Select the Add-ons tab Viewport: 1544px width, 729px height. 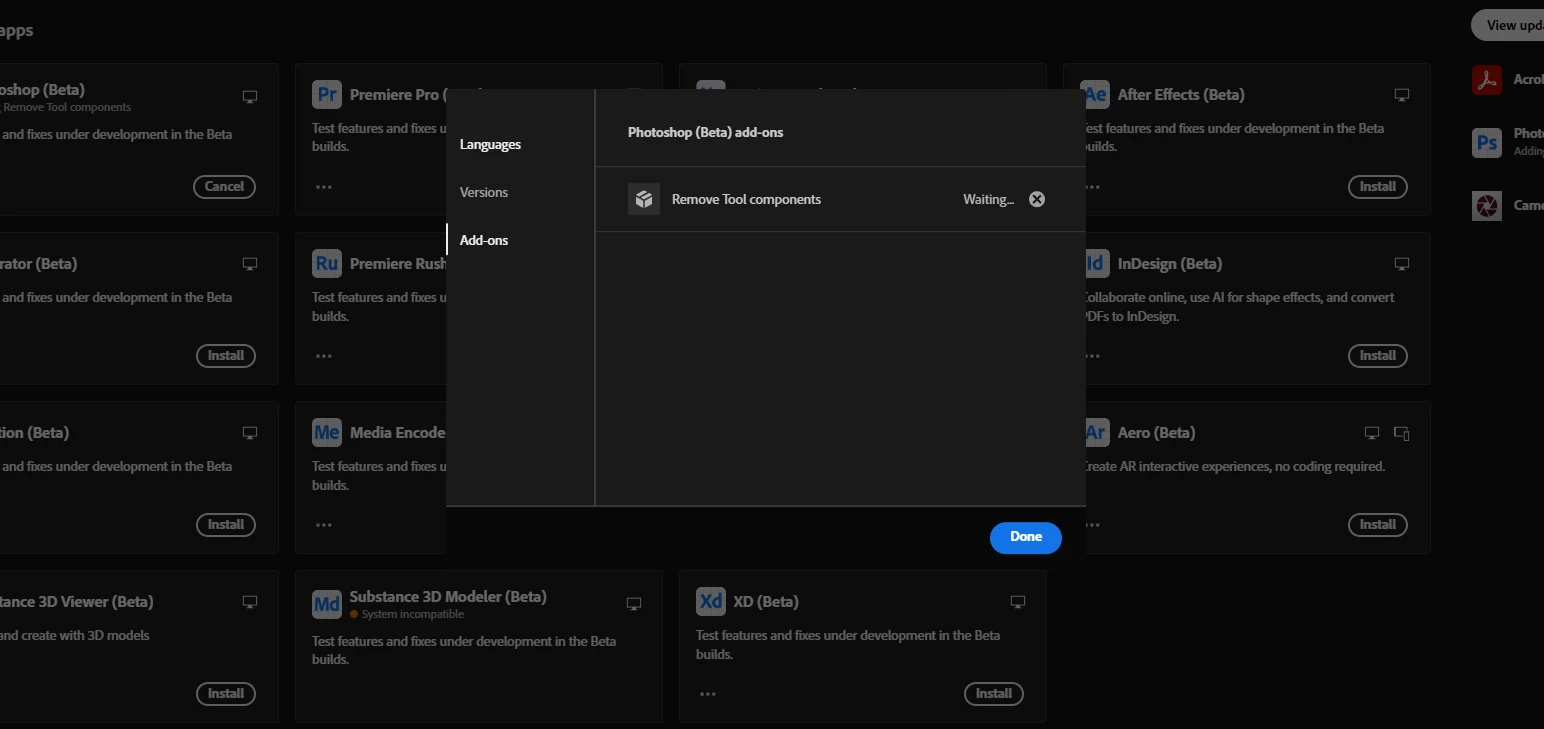click(484, 241)
